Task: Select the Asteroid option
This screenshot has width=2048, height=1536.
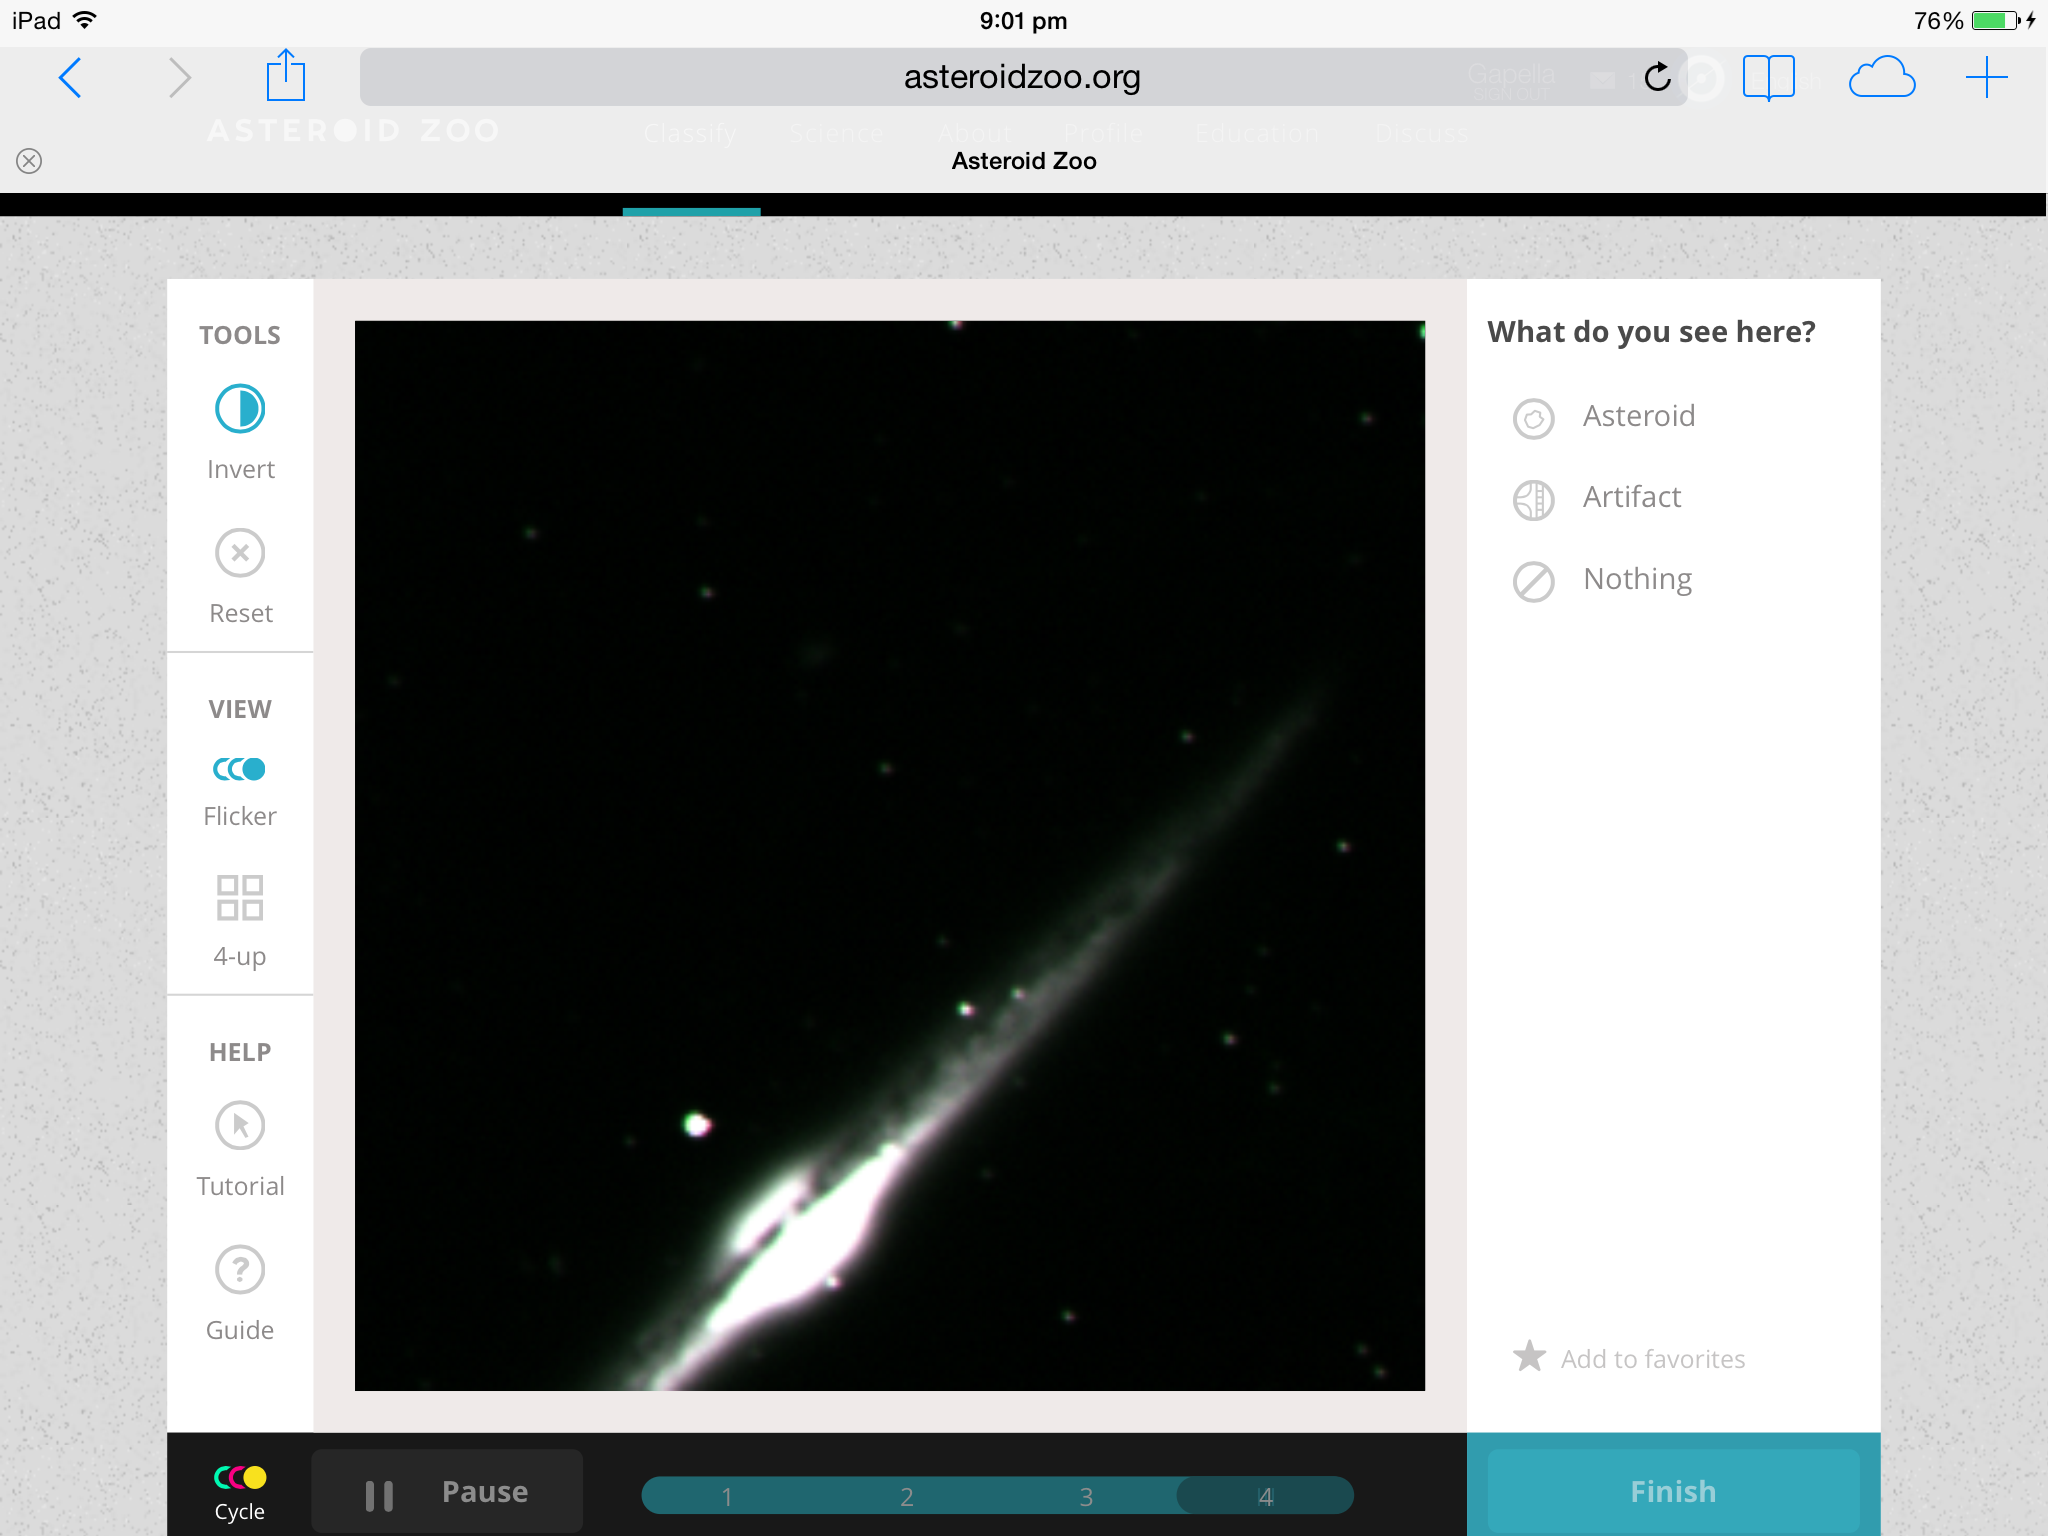Action: coord(1637,417)
